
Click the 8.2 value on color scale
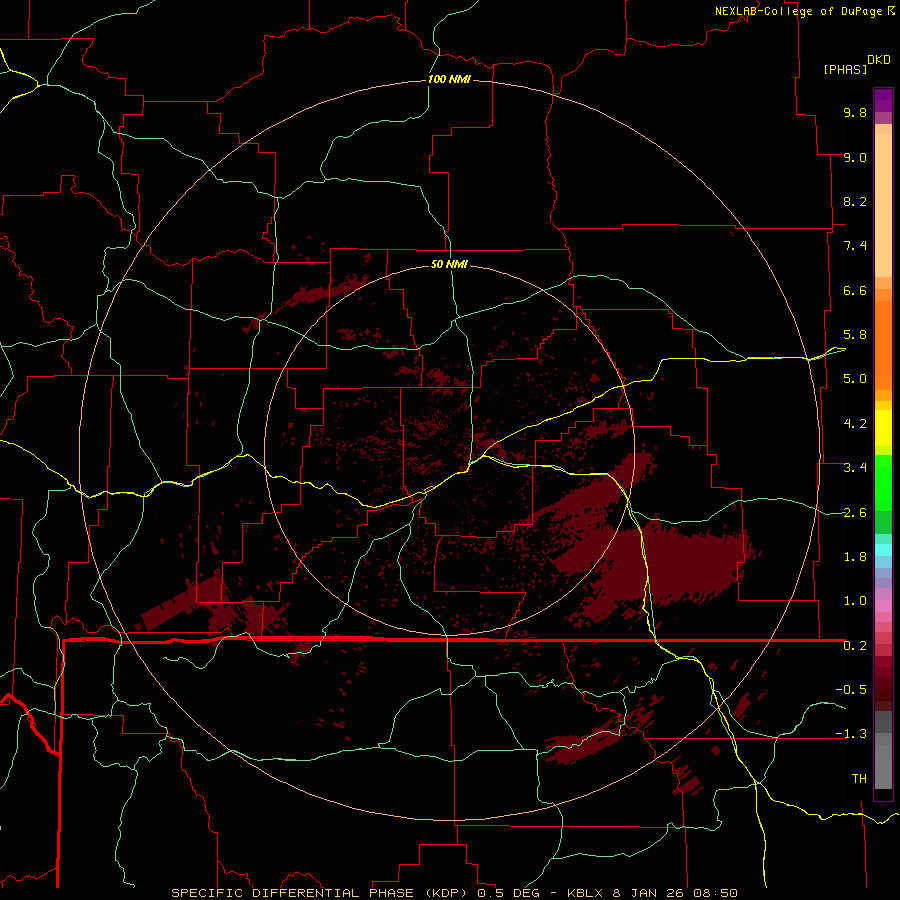coord(855,201)
